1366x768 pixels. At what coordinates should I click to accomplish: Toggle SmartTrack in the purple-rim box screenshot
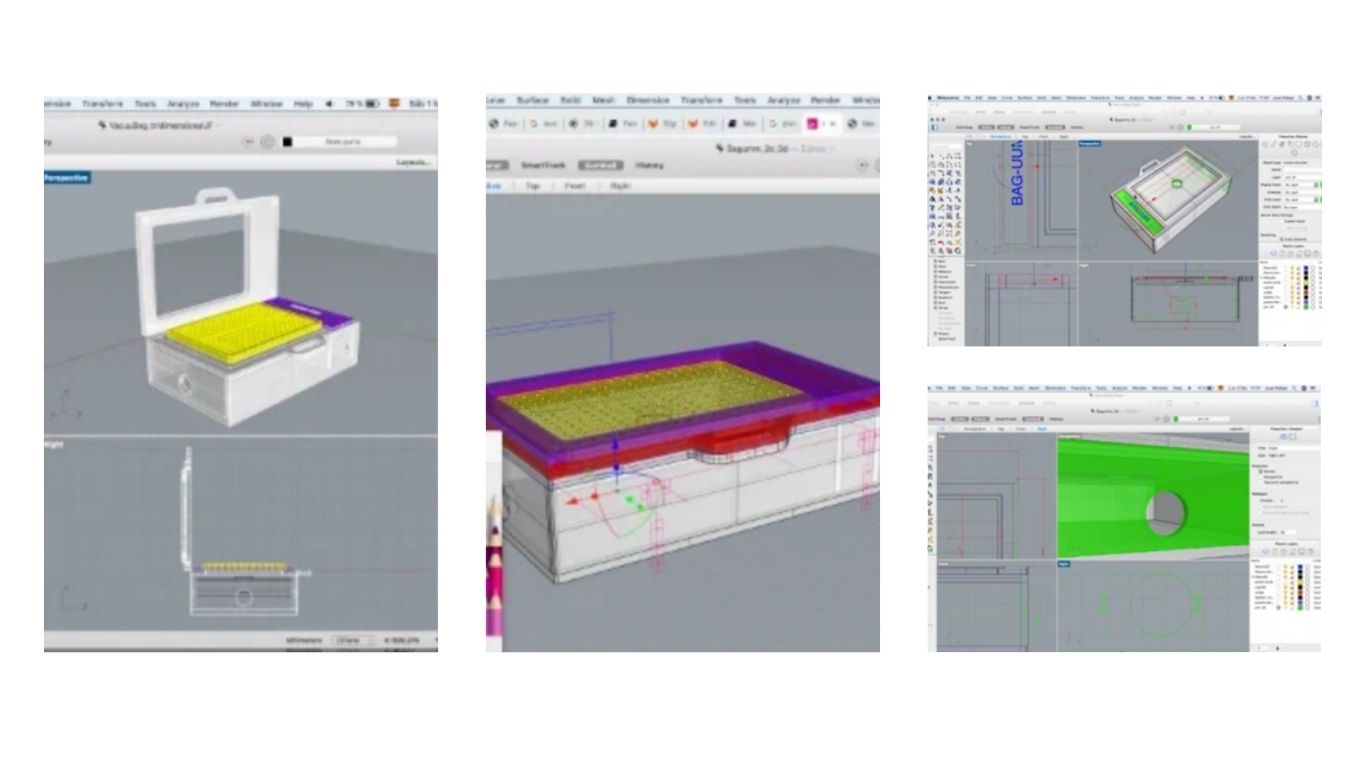click(x=543, y=165)
